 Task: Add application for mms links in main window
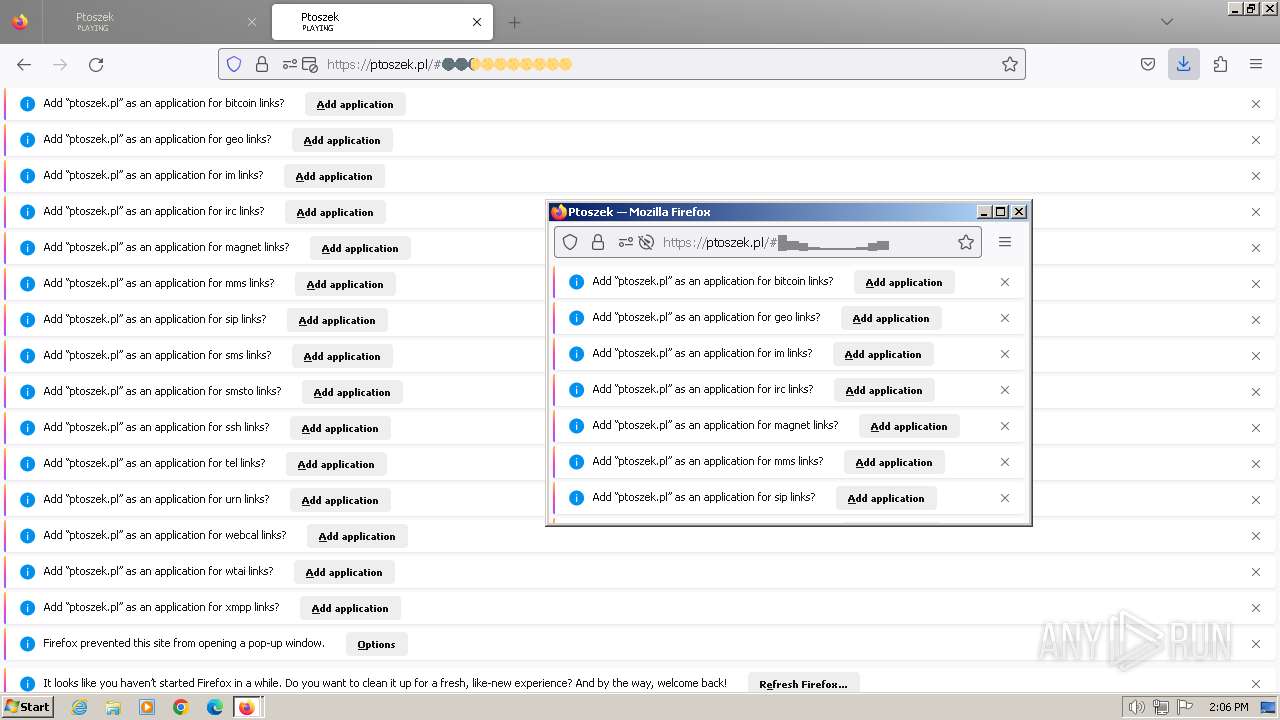[345, 284]
